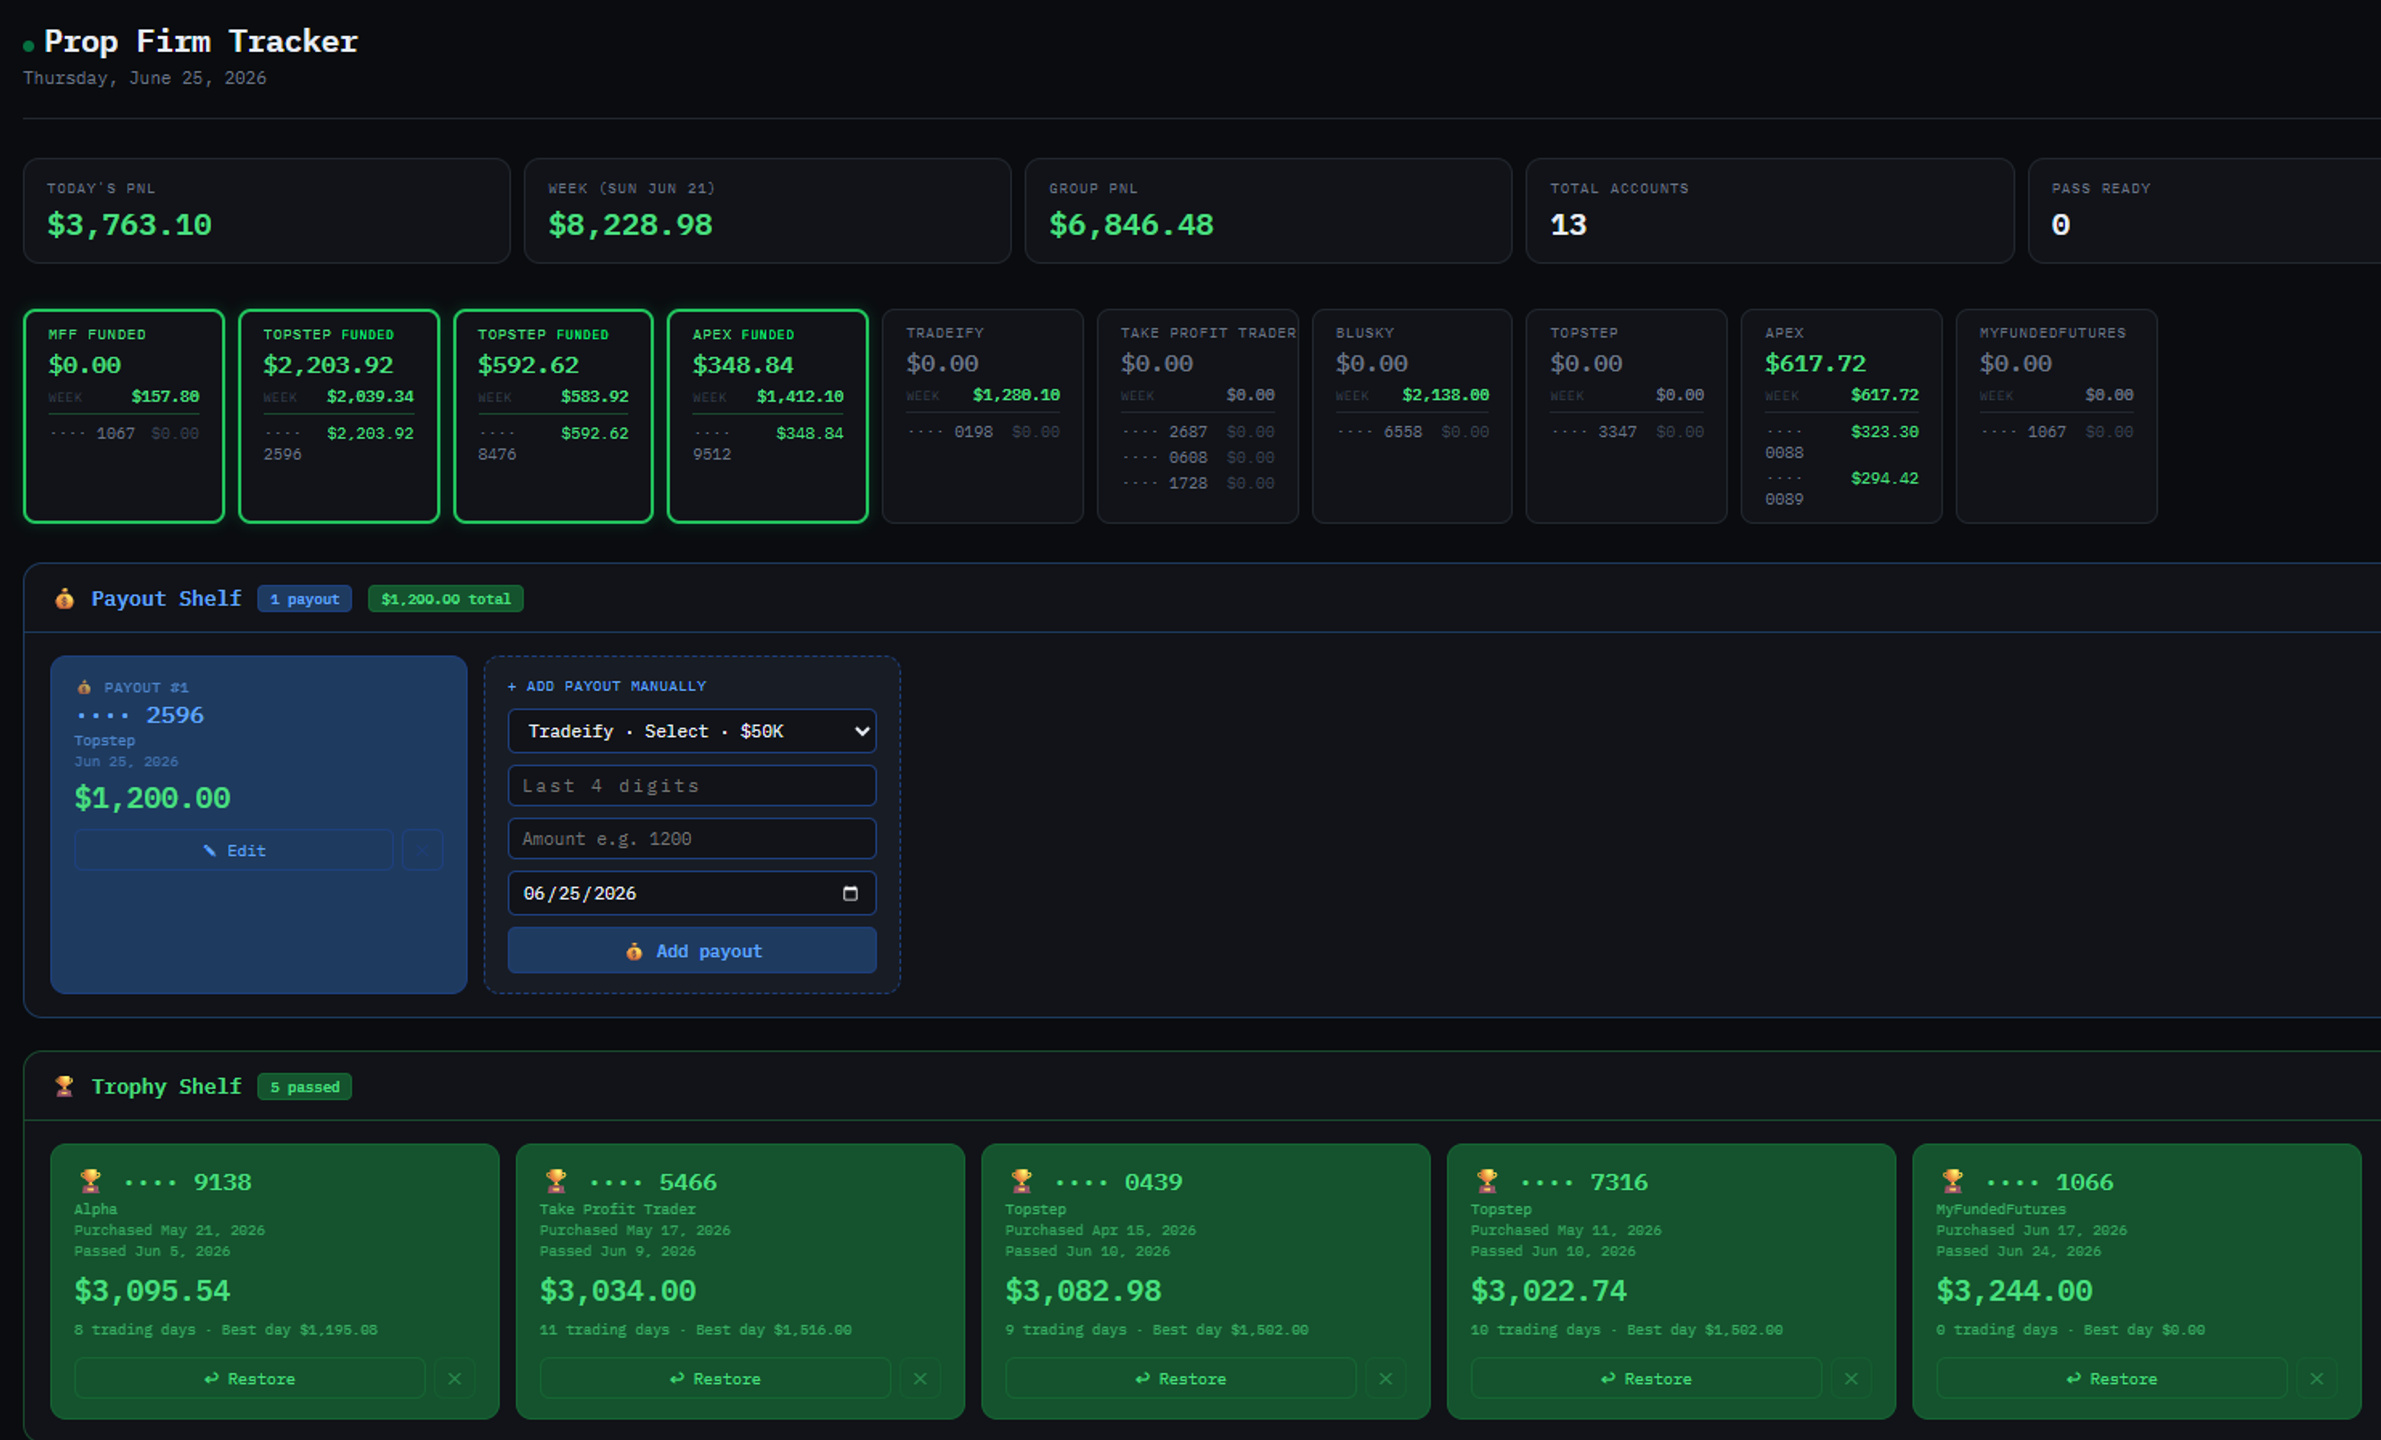Open the Apex card showing $617.72
The width and height of the screenshot is (2381, 1440).
(x=1842, y=416)
